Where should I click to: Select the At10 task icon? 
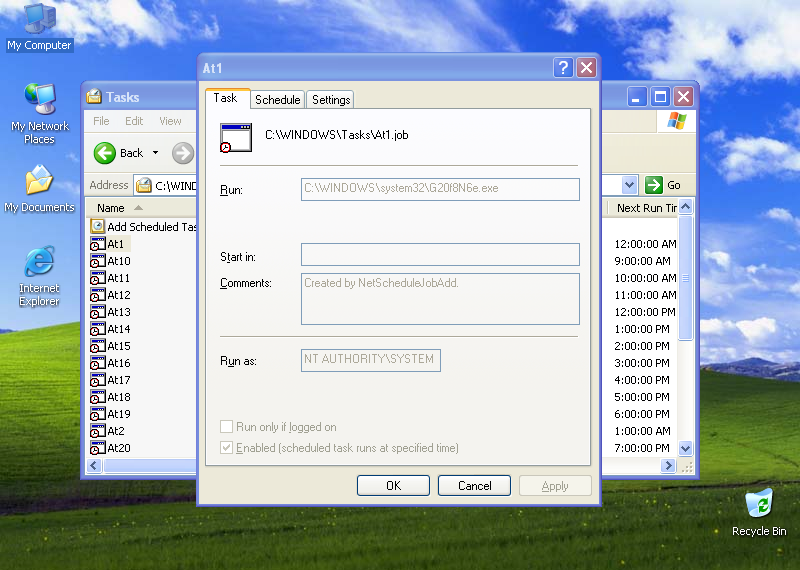click(97, 261)
